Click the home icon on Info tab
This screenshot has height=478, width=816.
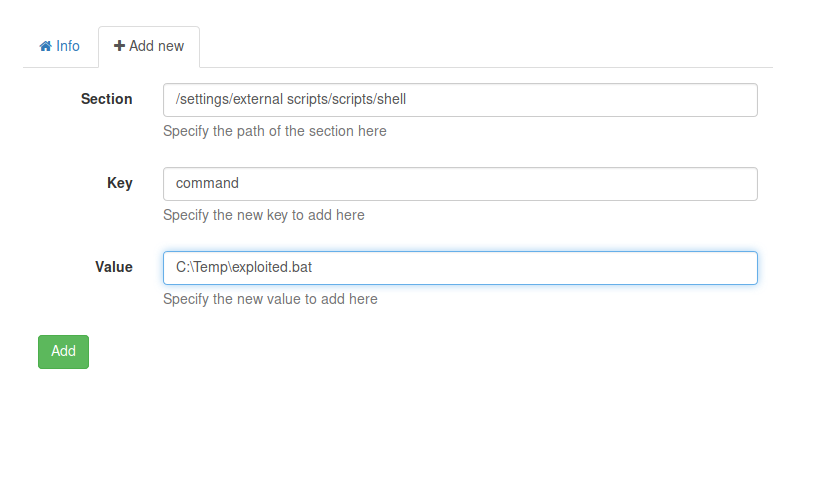45,47
